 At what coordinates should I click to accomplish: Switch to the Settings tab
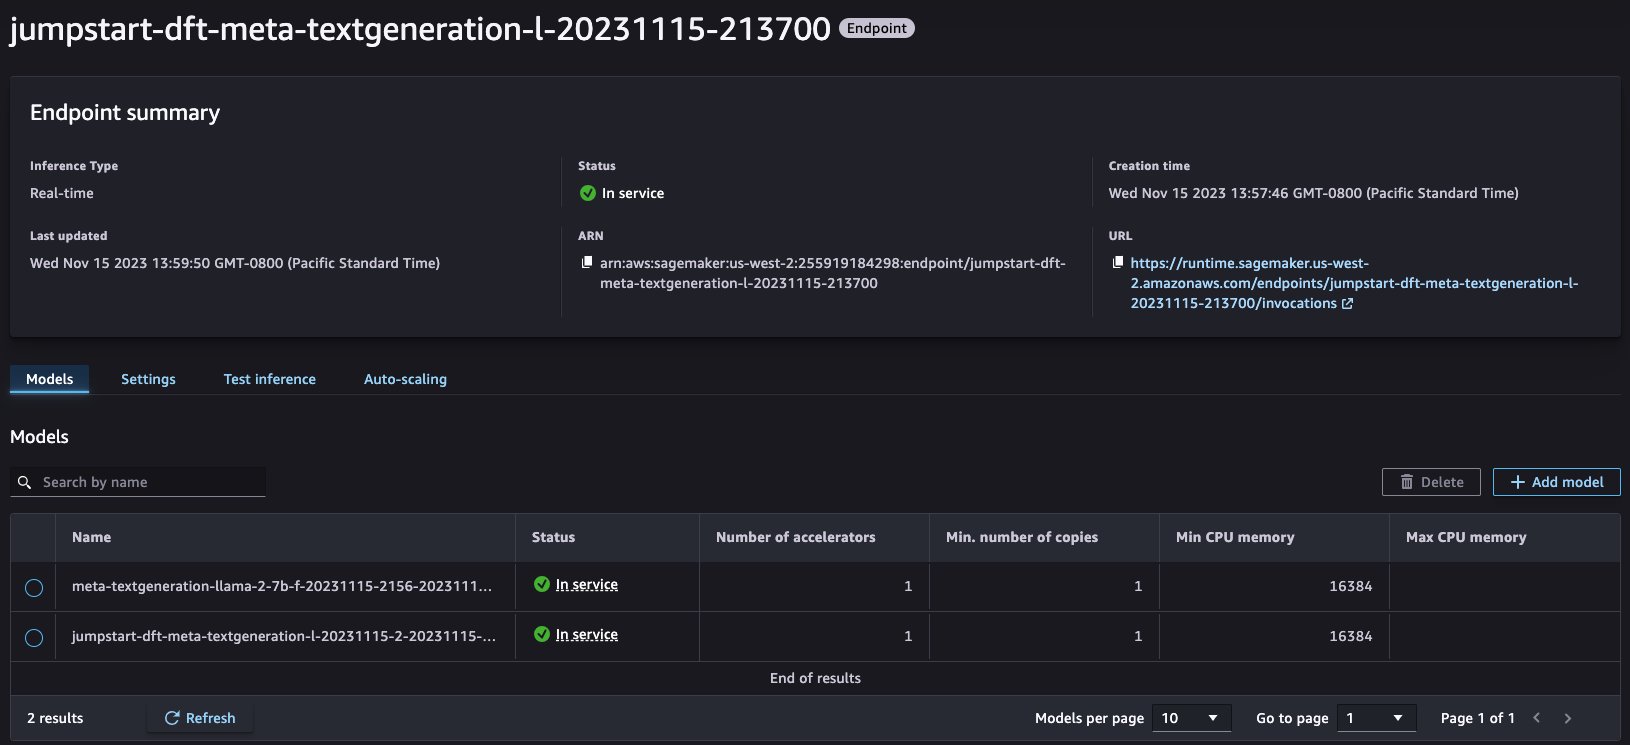point(148,379)
